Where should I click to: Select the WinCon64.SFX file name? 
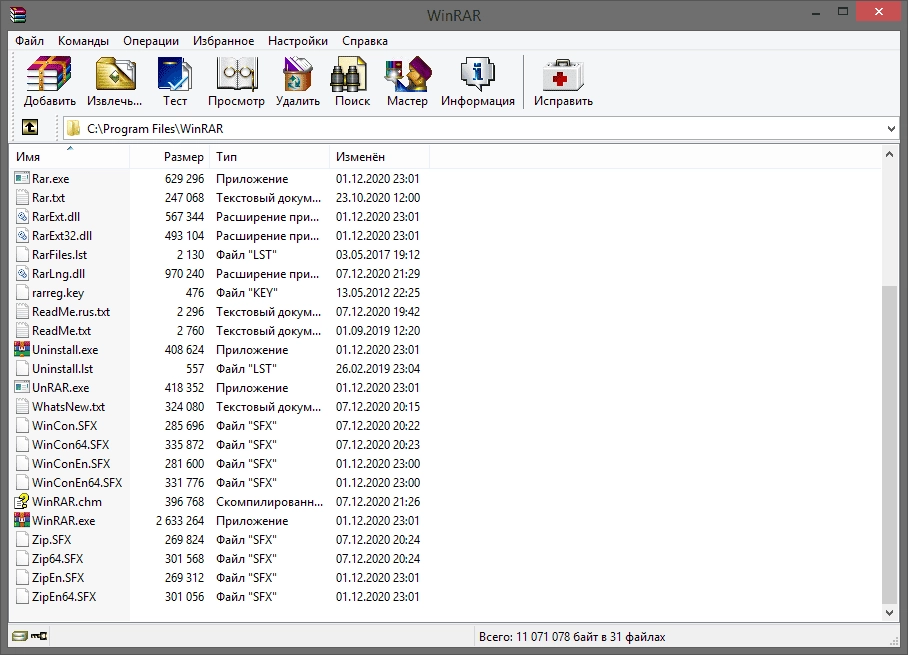click(71, 445)
